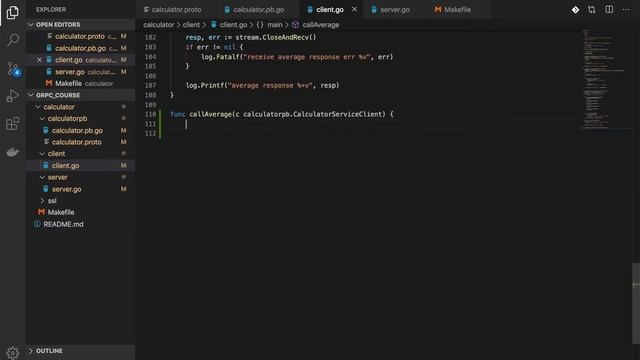Close the client.go editor tab

(354, 9)
